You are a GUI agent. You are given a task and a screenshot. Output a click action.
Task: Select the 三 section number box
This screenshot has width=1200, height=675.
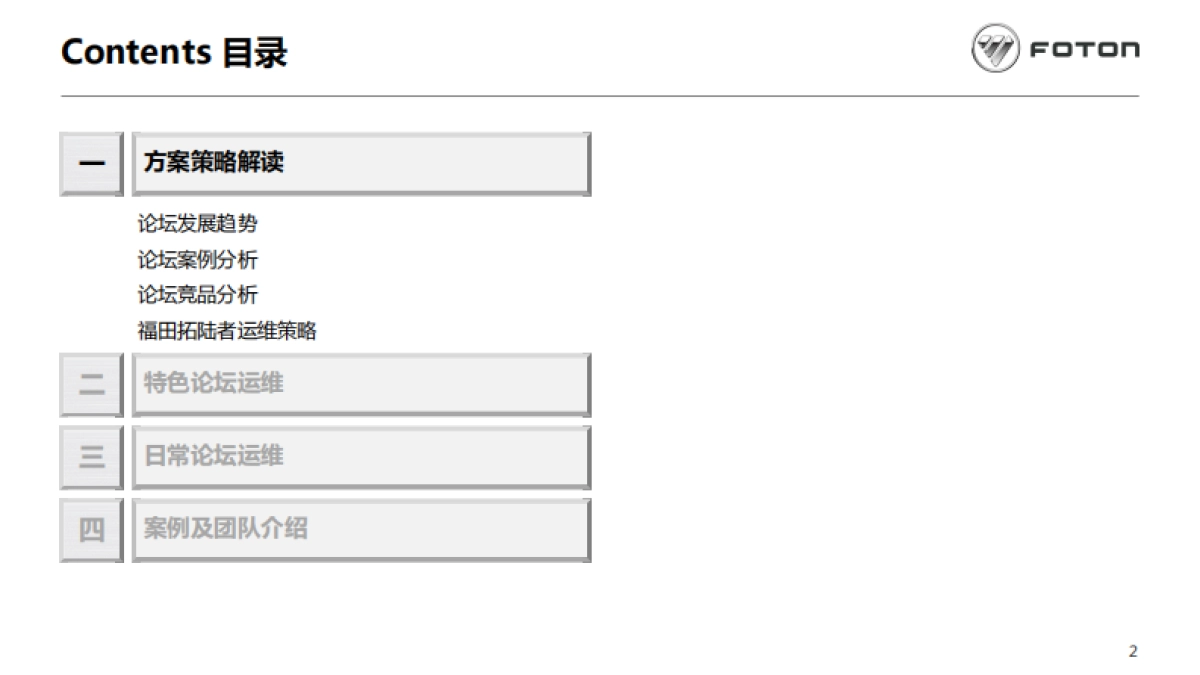click(x=91, y=457)
